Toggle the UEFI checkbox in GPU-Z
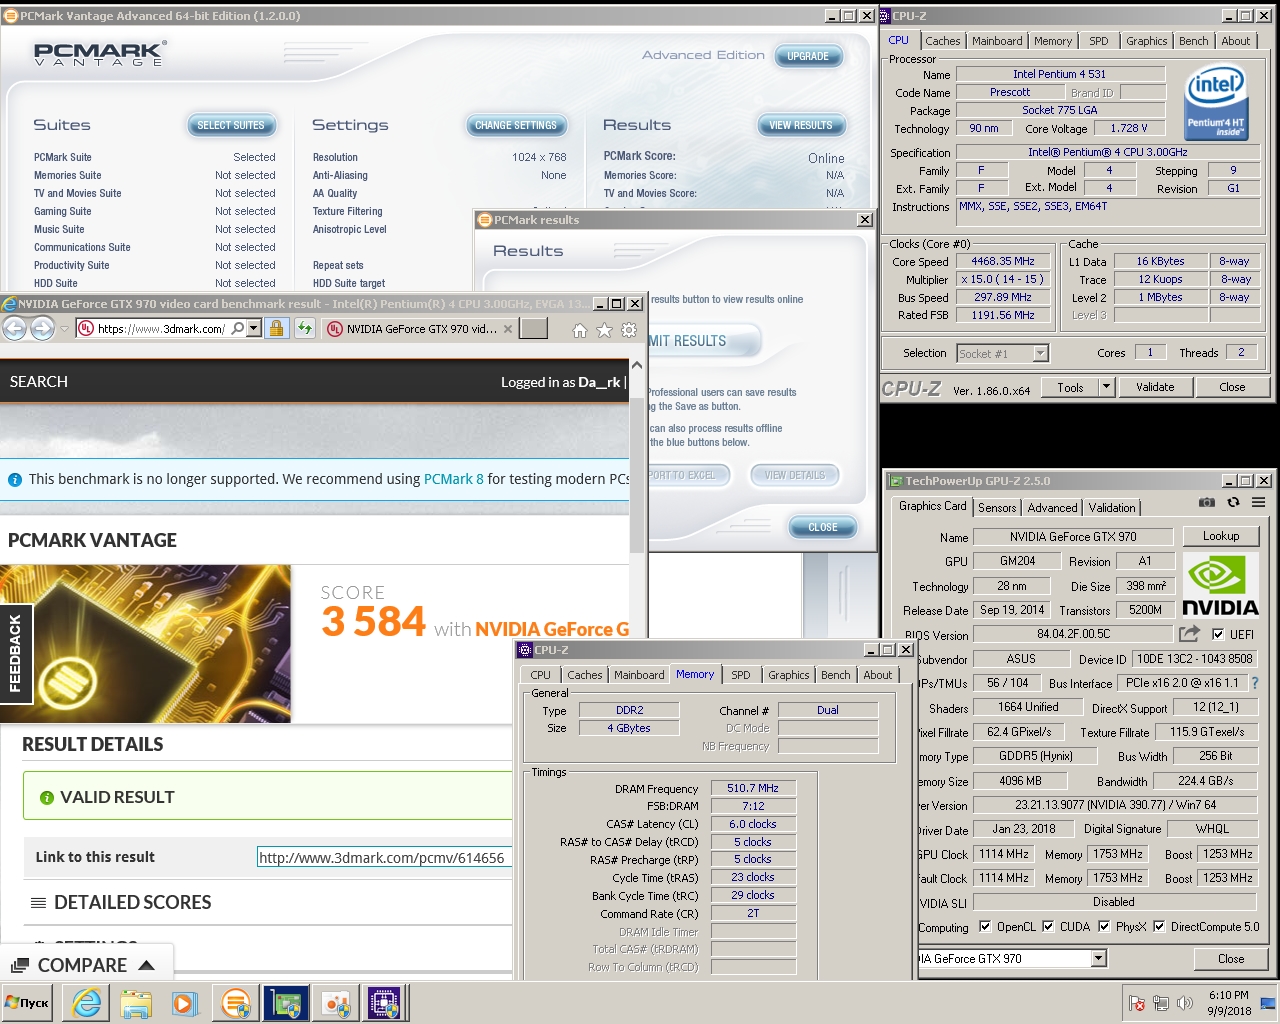 [x=1217, y=634]
